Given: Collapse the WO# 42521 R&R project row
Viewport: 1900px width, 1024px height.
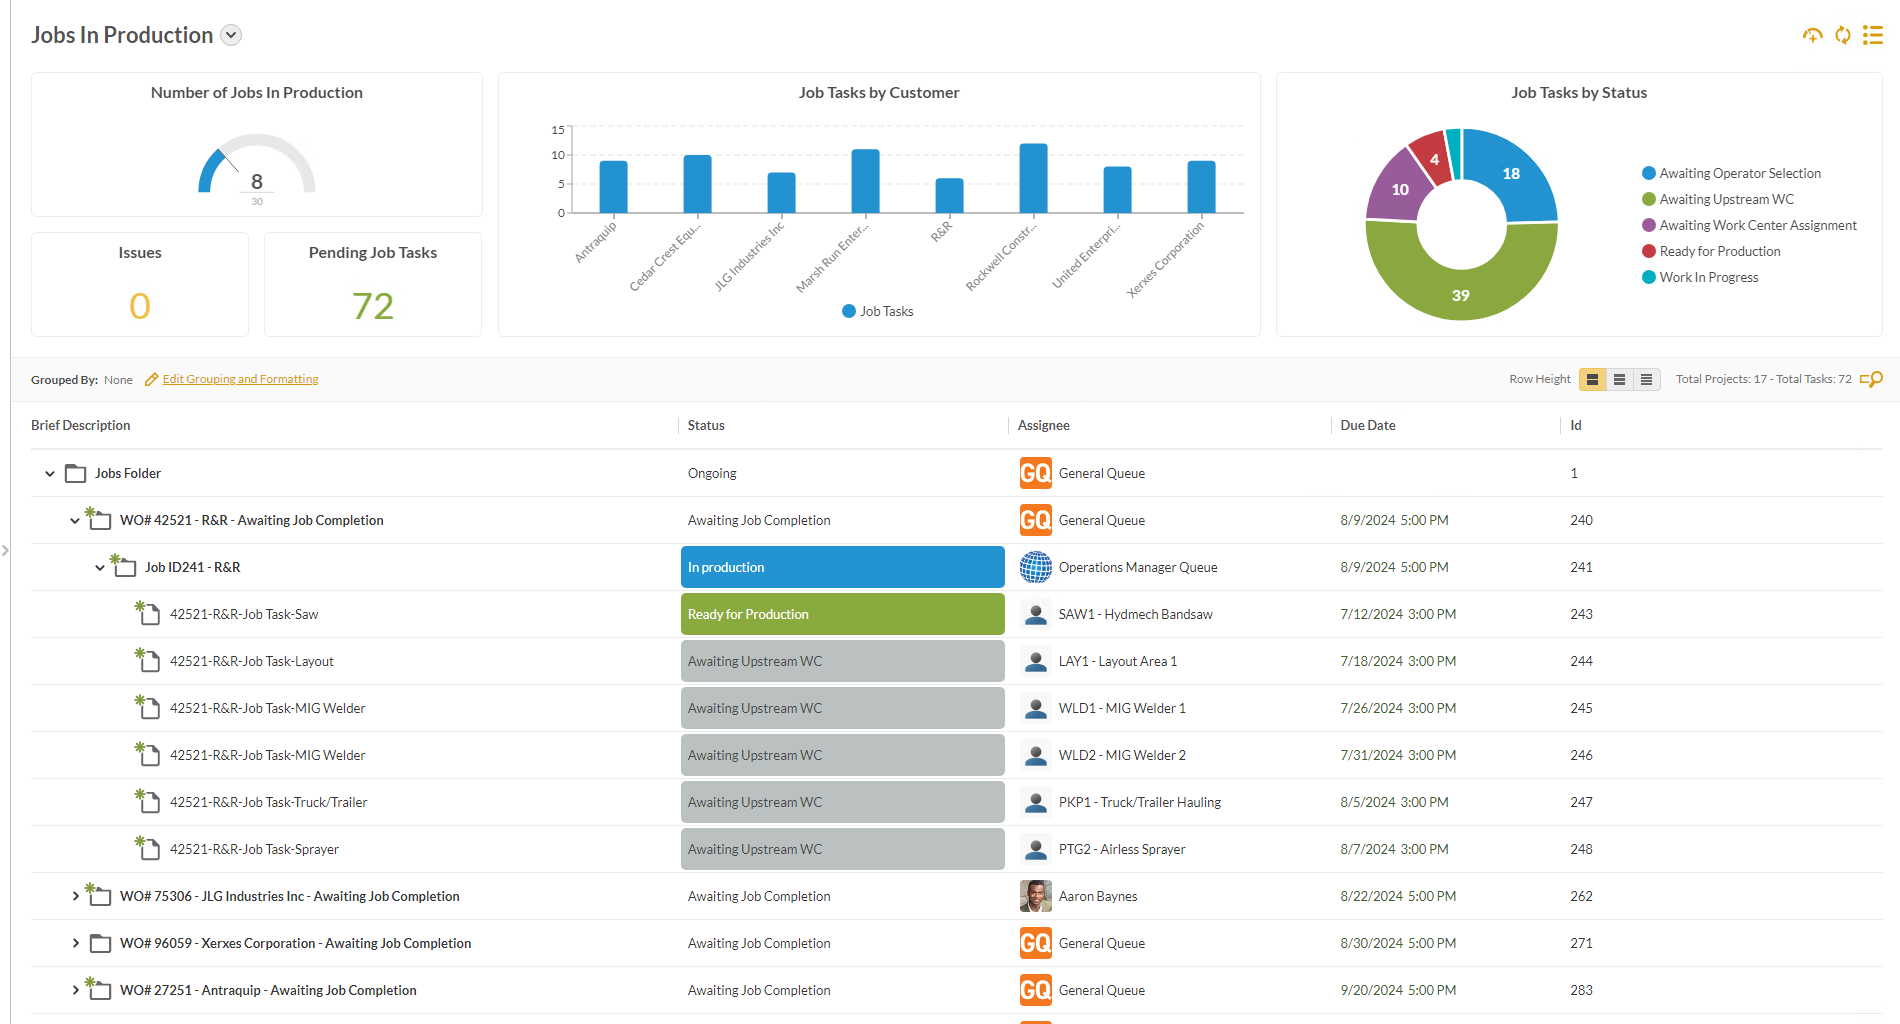Looking at the screenshot, I should click(74, 520).
